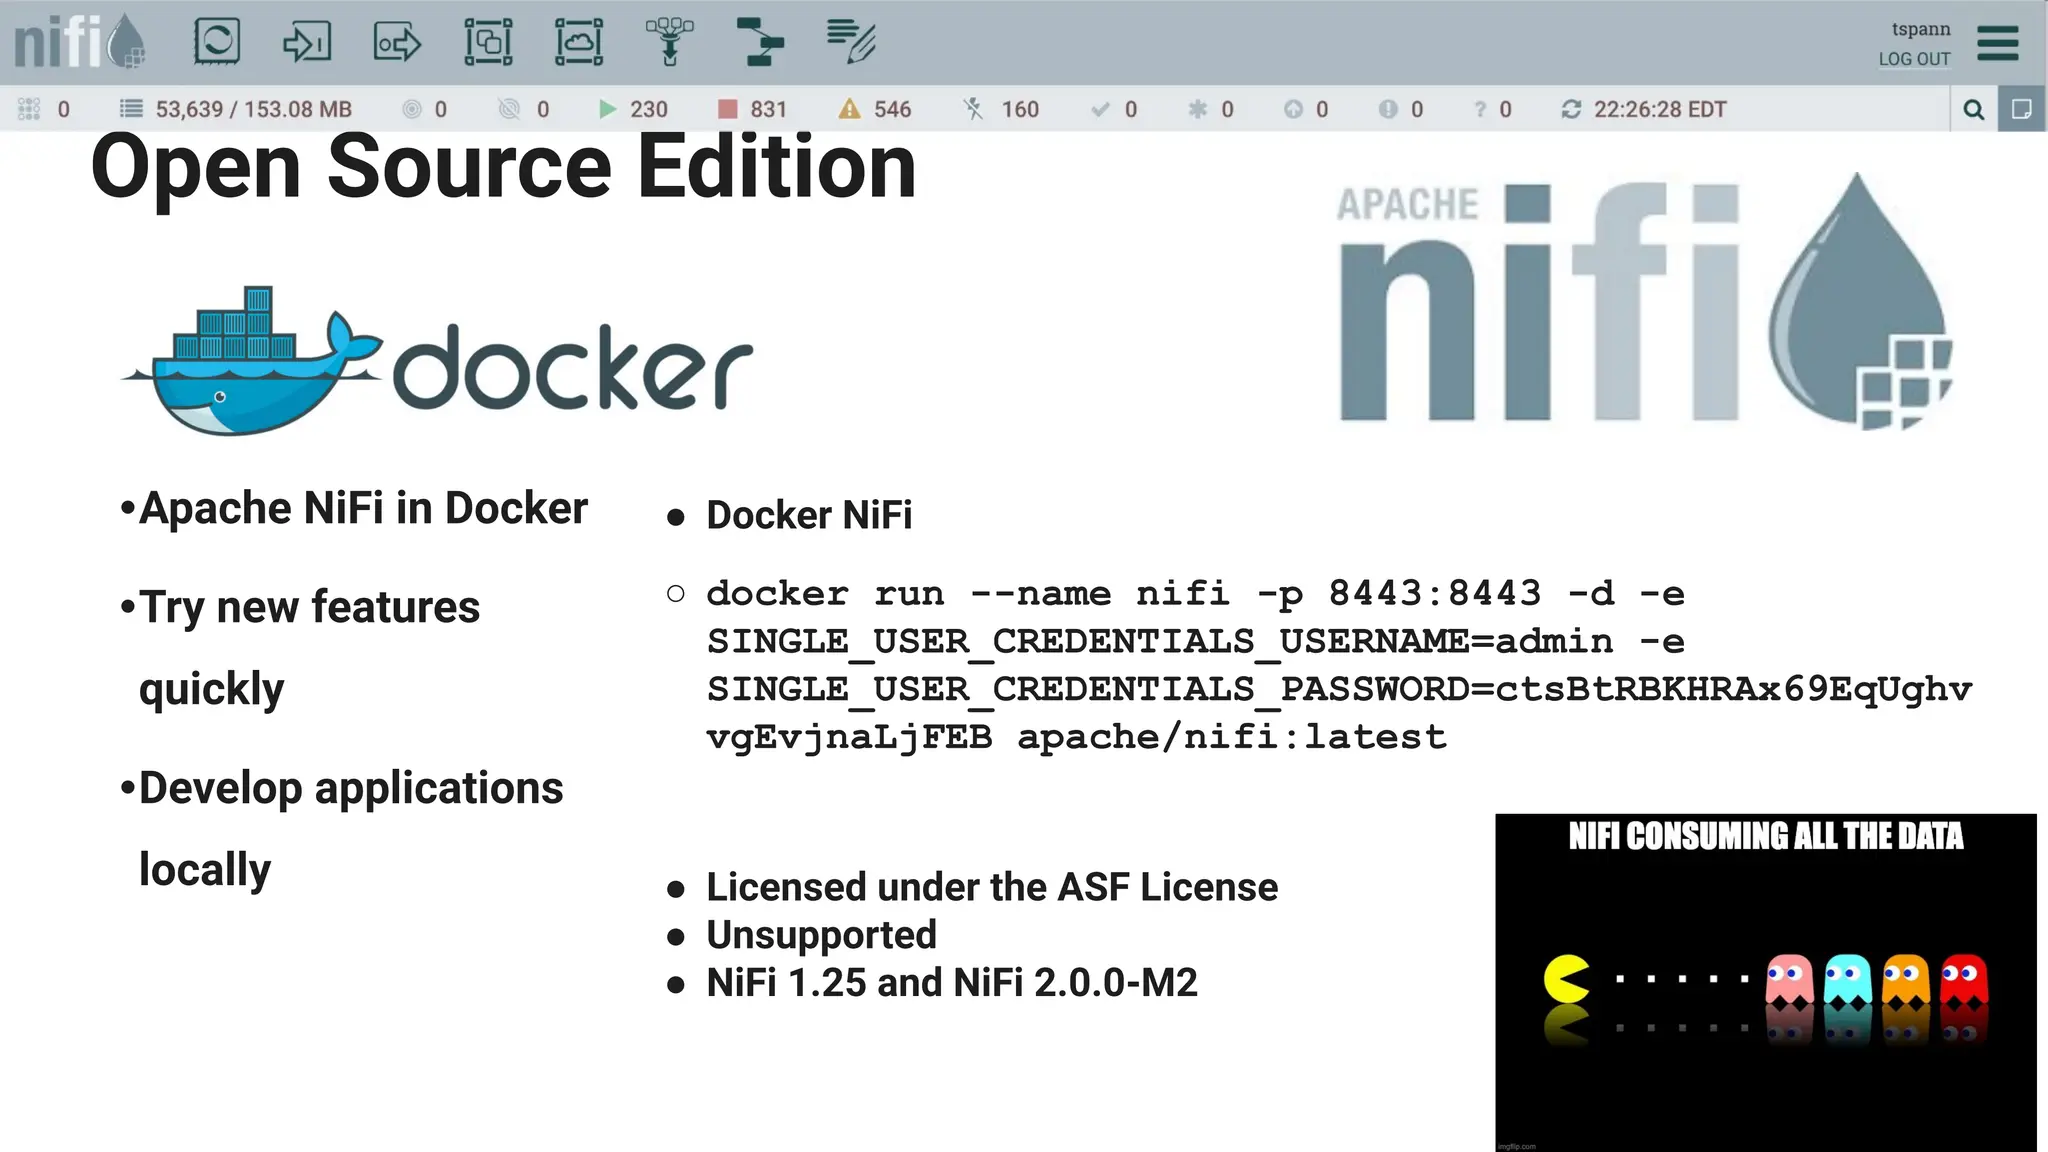Viewport: 2048px width, 1152px height.
Task: Click the stale versioned arrow icon
Action: click(1293, 109)
